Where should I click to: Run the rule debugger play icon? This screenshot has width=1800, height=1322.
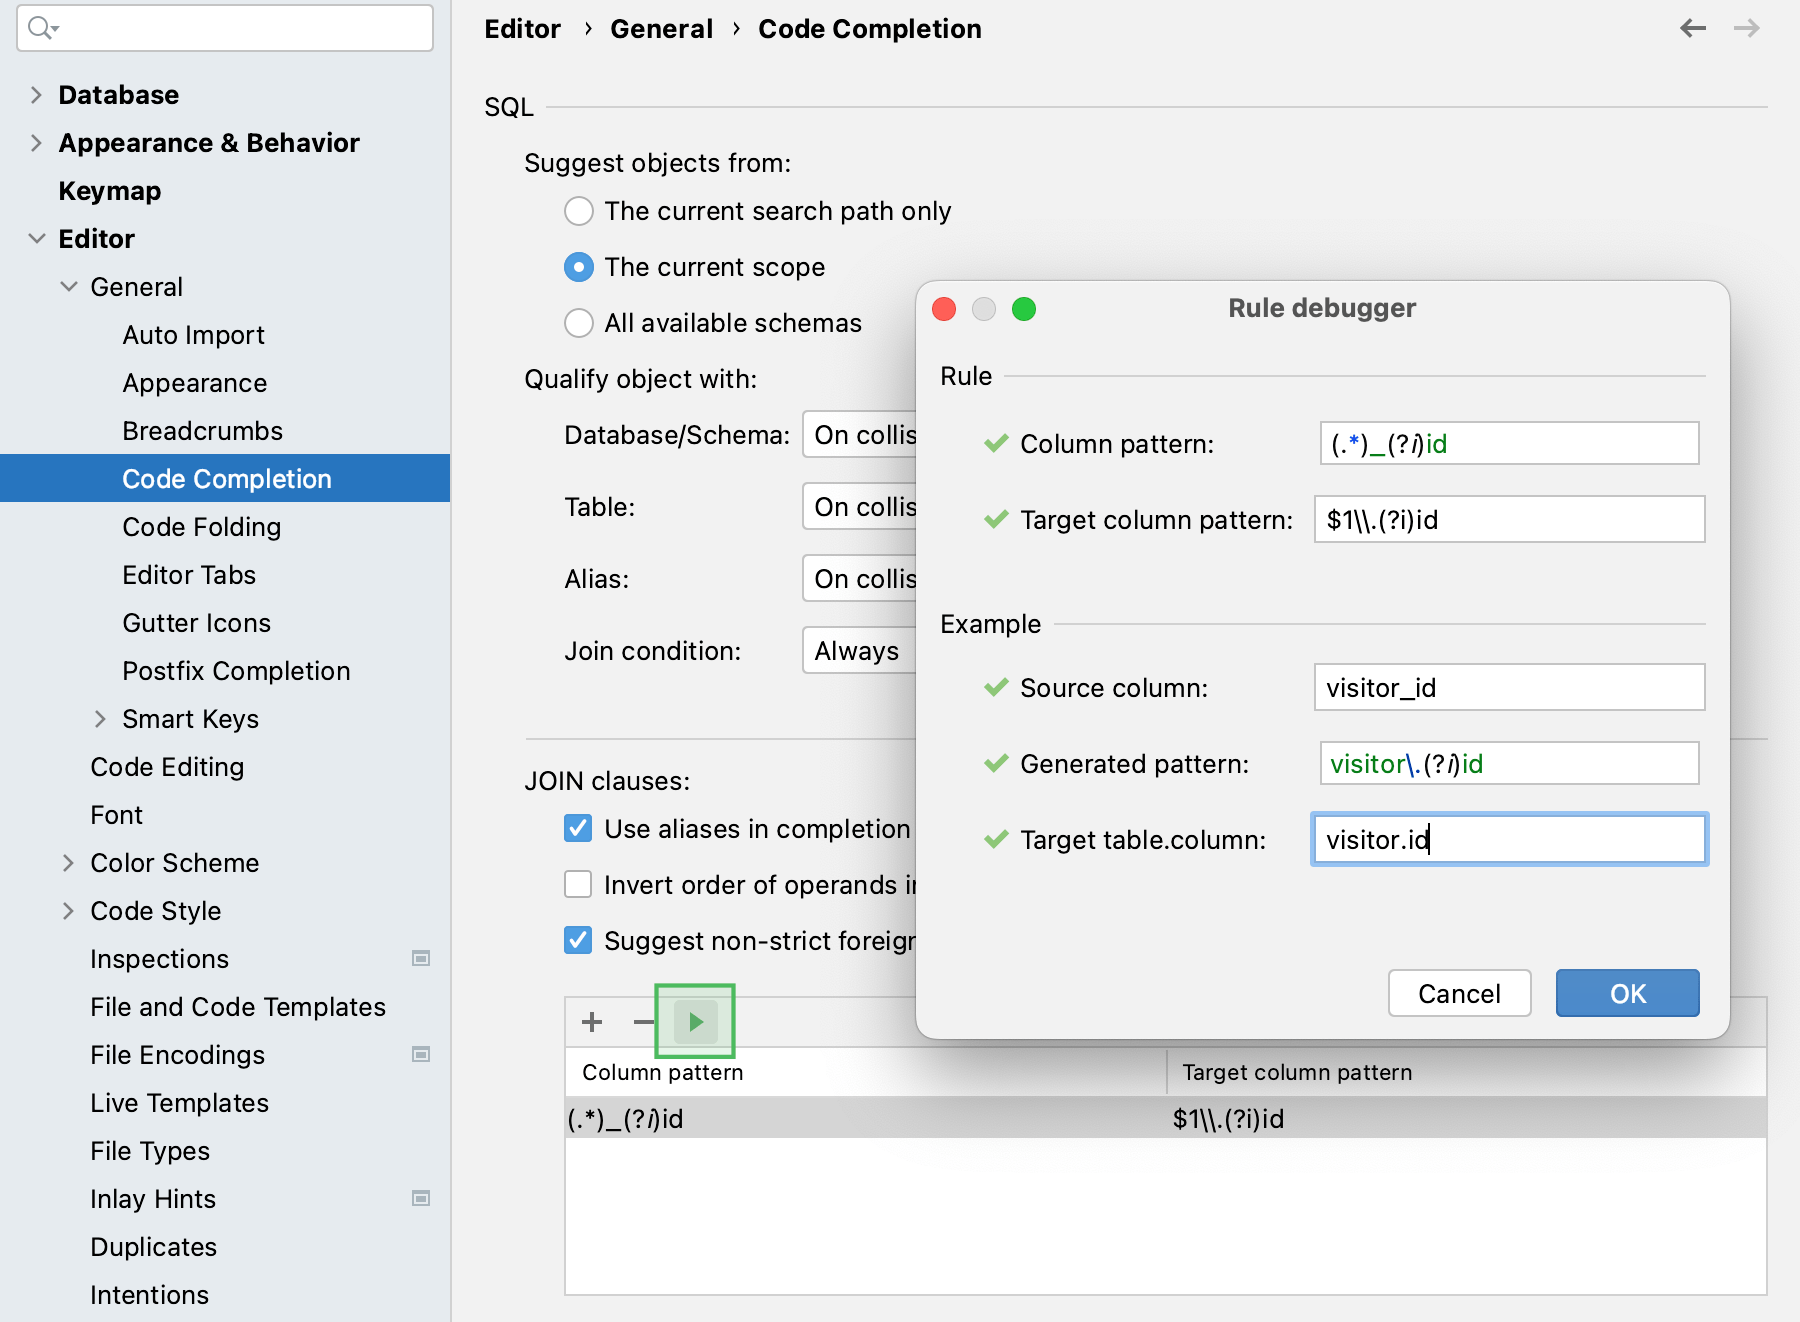[x=694, y=1021]
